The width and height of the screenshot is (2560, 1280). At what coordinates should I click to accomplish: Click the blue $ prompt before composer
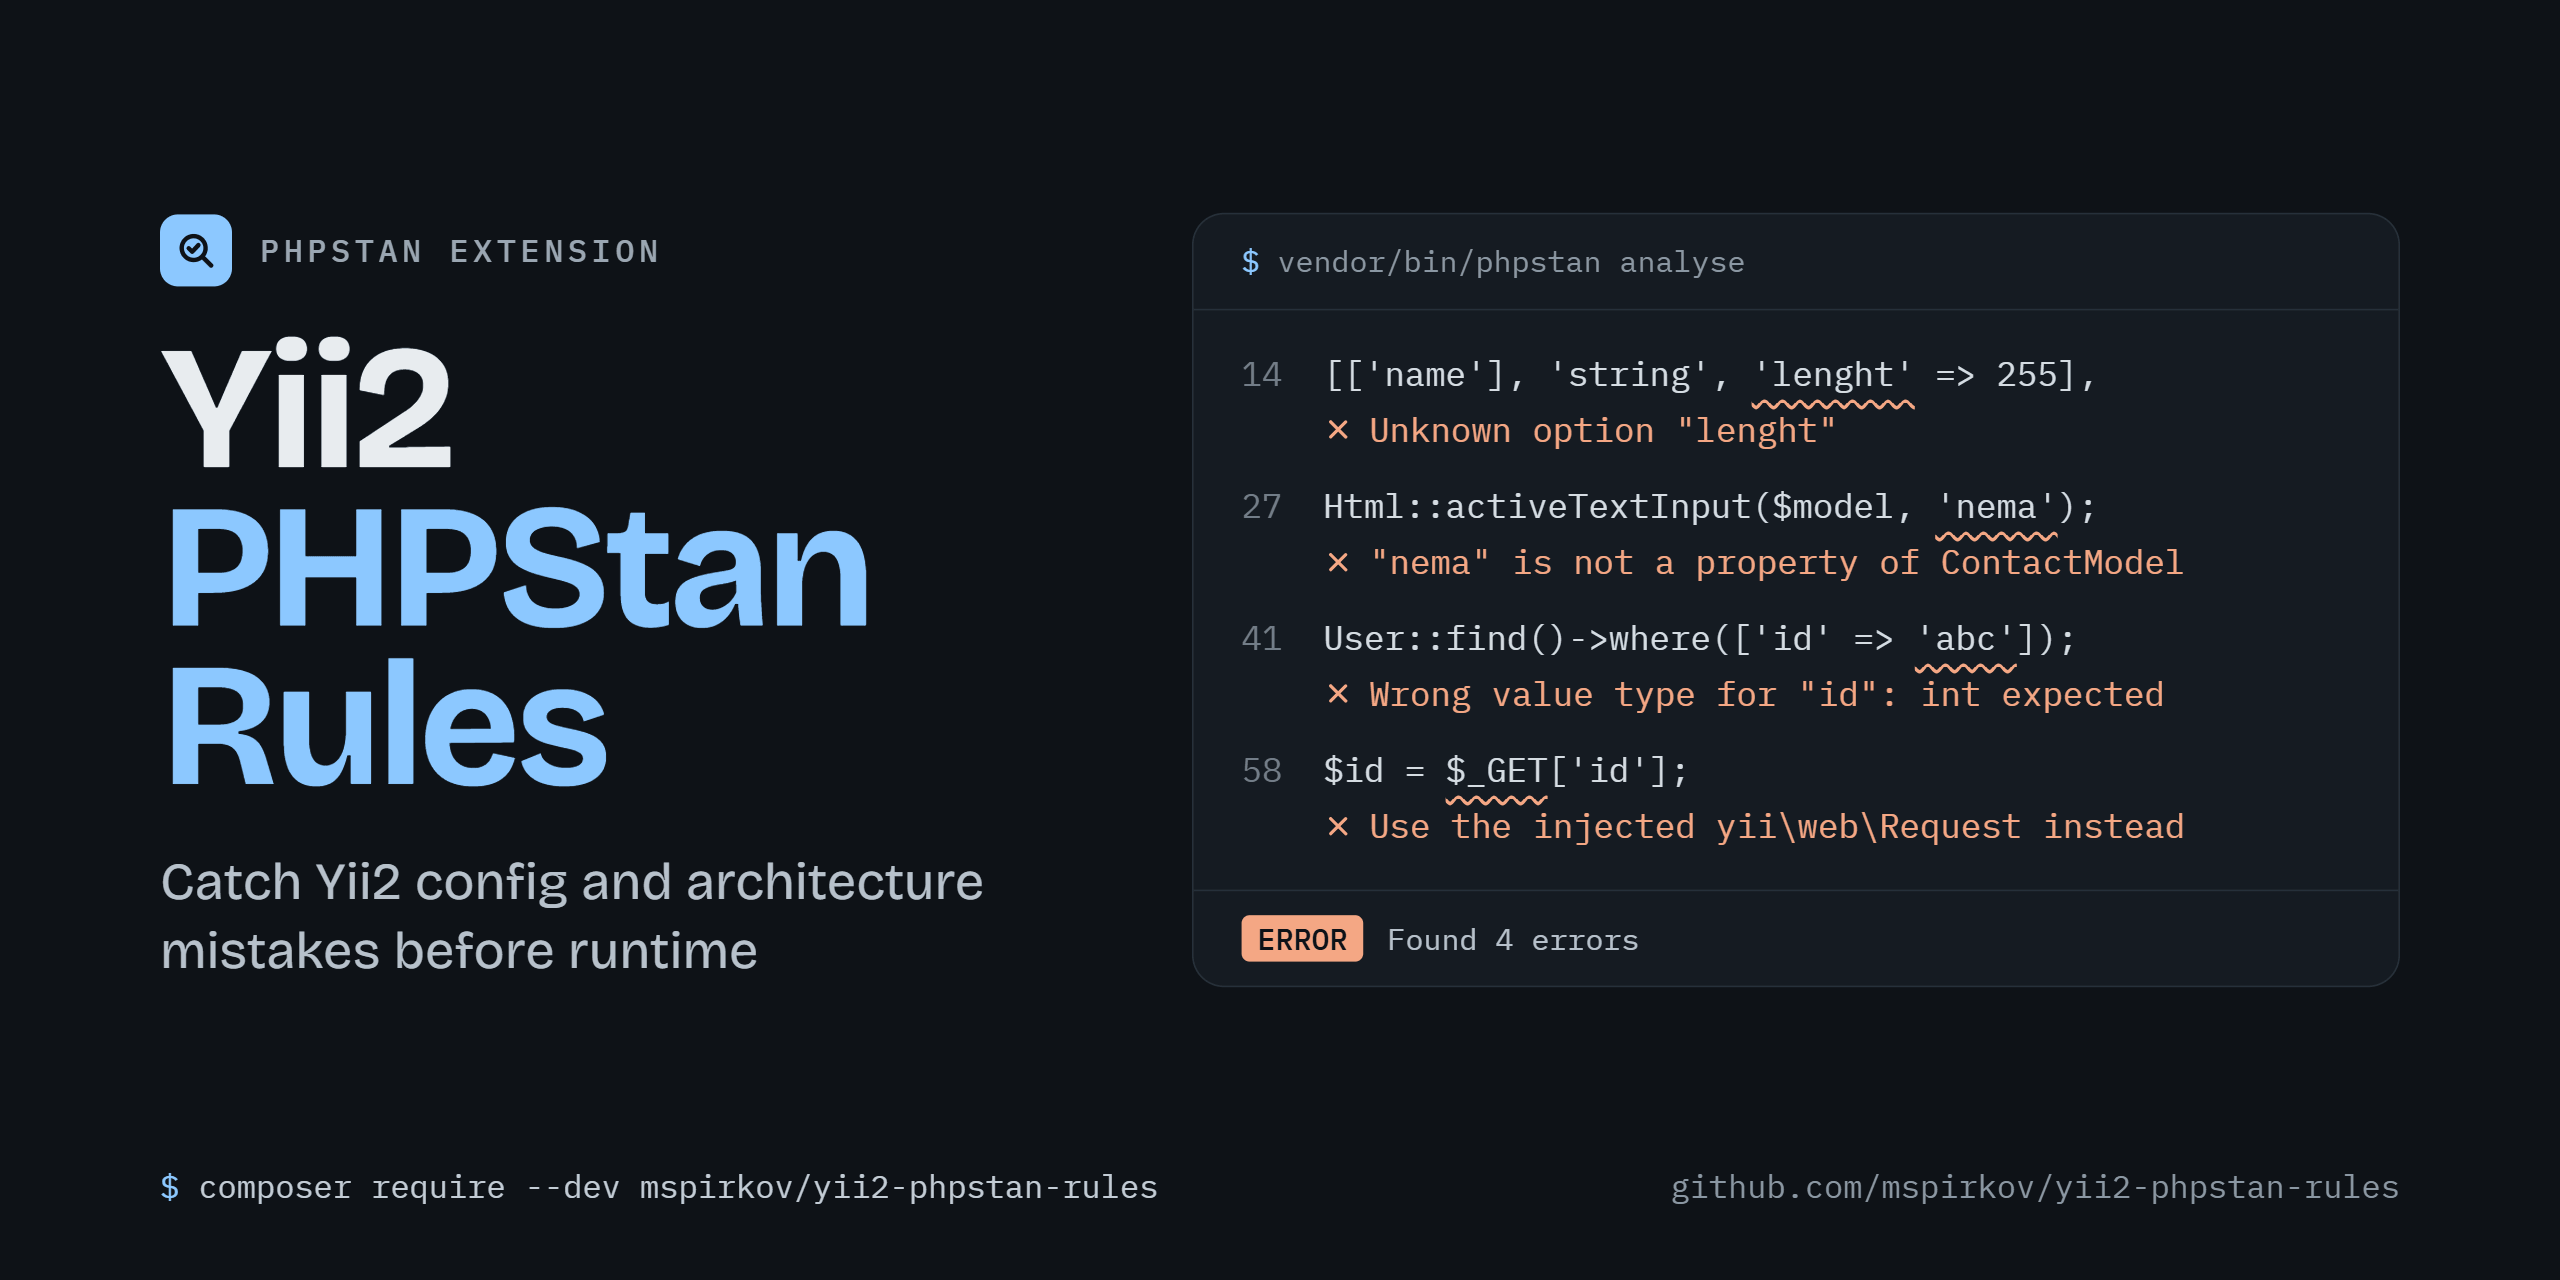170,1187
